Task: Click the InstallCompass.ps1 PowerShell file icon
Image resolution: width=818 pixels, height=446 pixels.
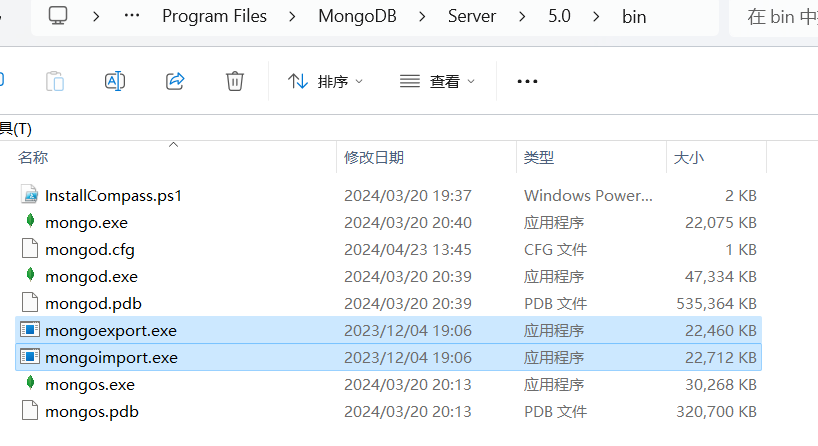Action: point(30,195)
